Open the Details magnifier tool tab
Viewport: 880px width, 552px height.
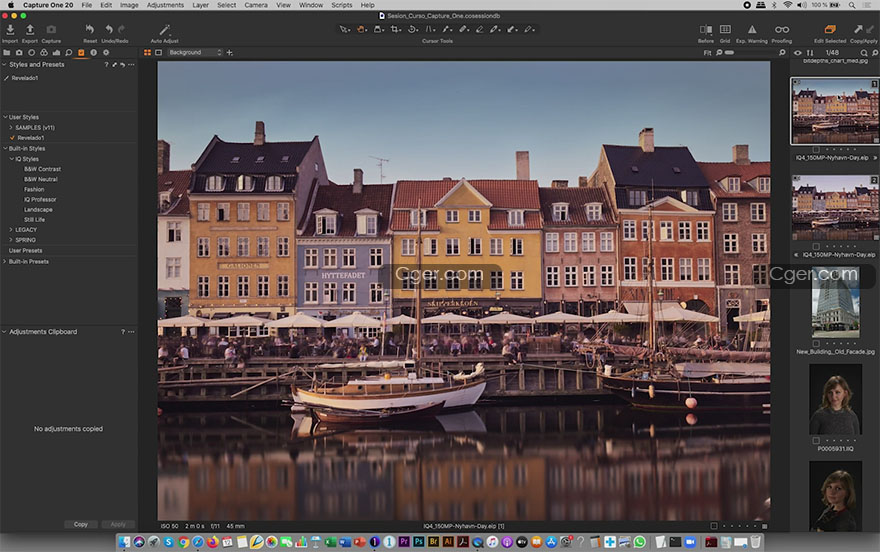tap(68, 52)
